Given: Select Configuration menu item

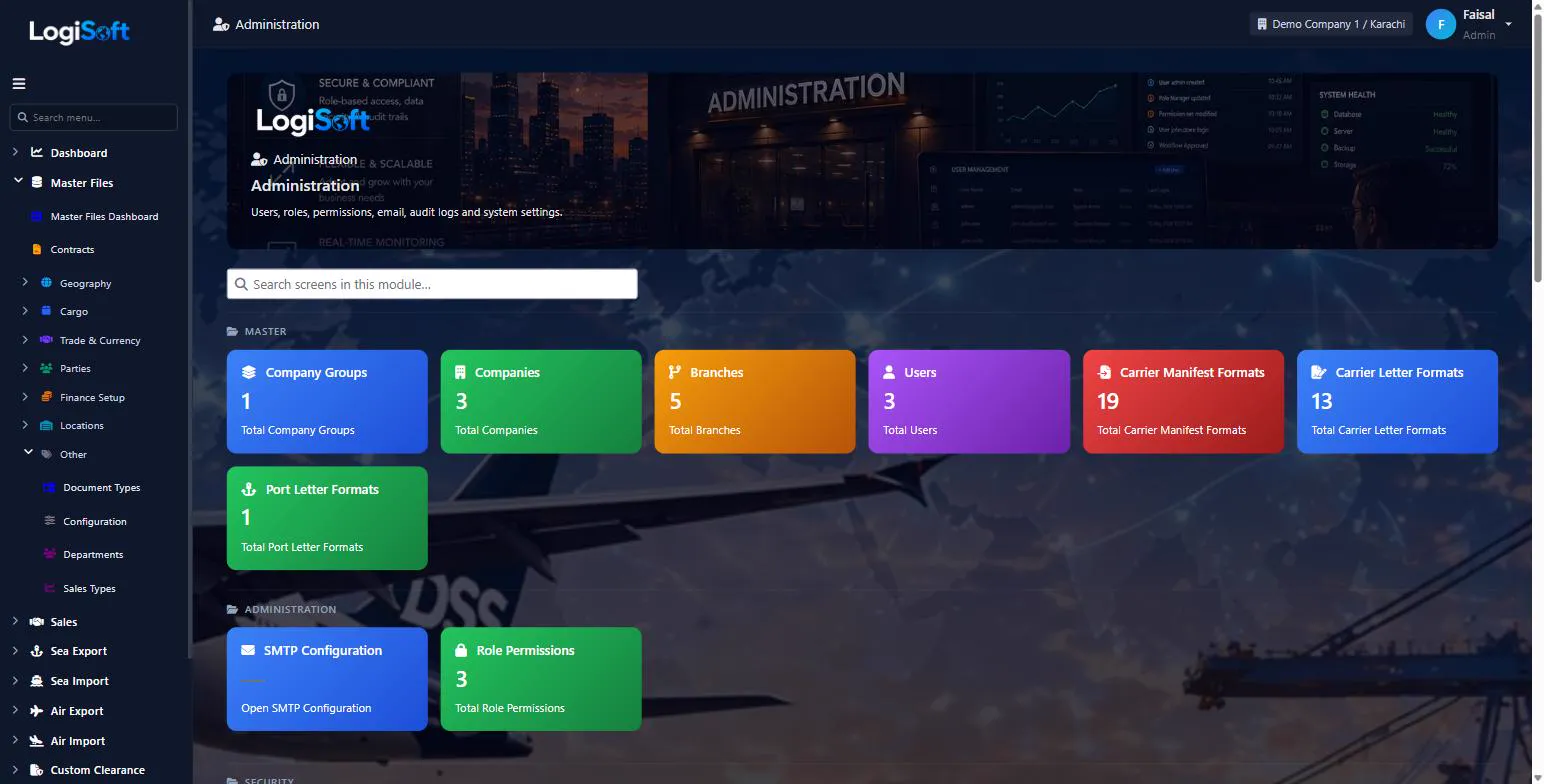Looking at the screenshot, I should coord(95,521).
